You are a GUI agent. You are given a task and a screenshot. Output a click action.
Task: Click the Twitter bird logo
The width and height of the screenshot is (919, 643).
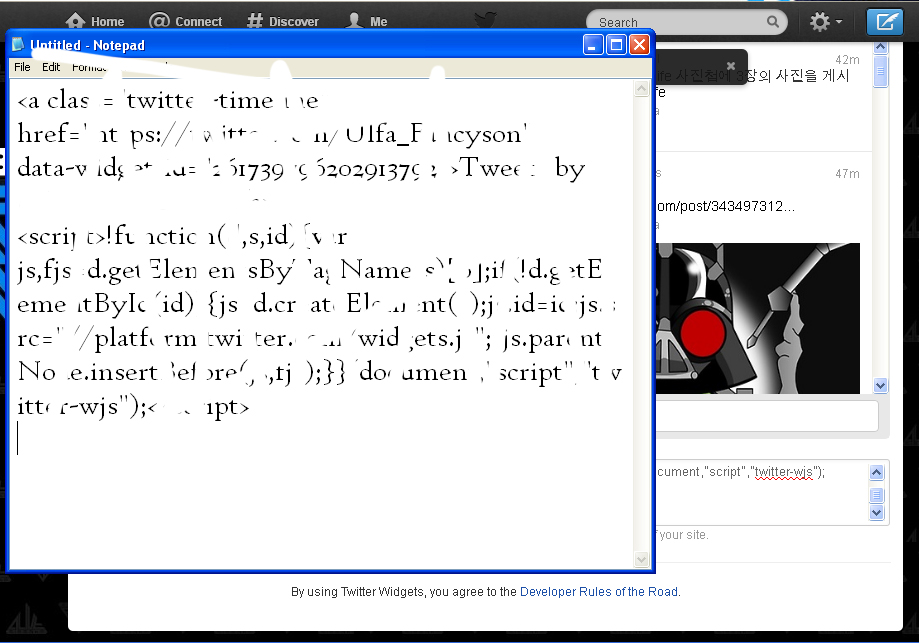click(485, 20)
